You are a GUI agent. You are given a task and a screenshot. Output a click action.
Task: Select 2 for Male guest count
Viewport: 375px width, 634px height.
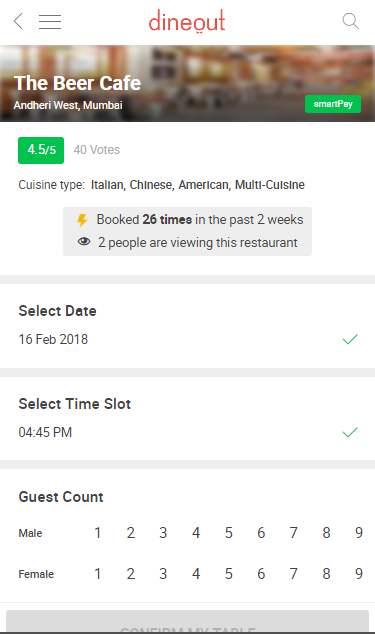(x=130, y=533)
